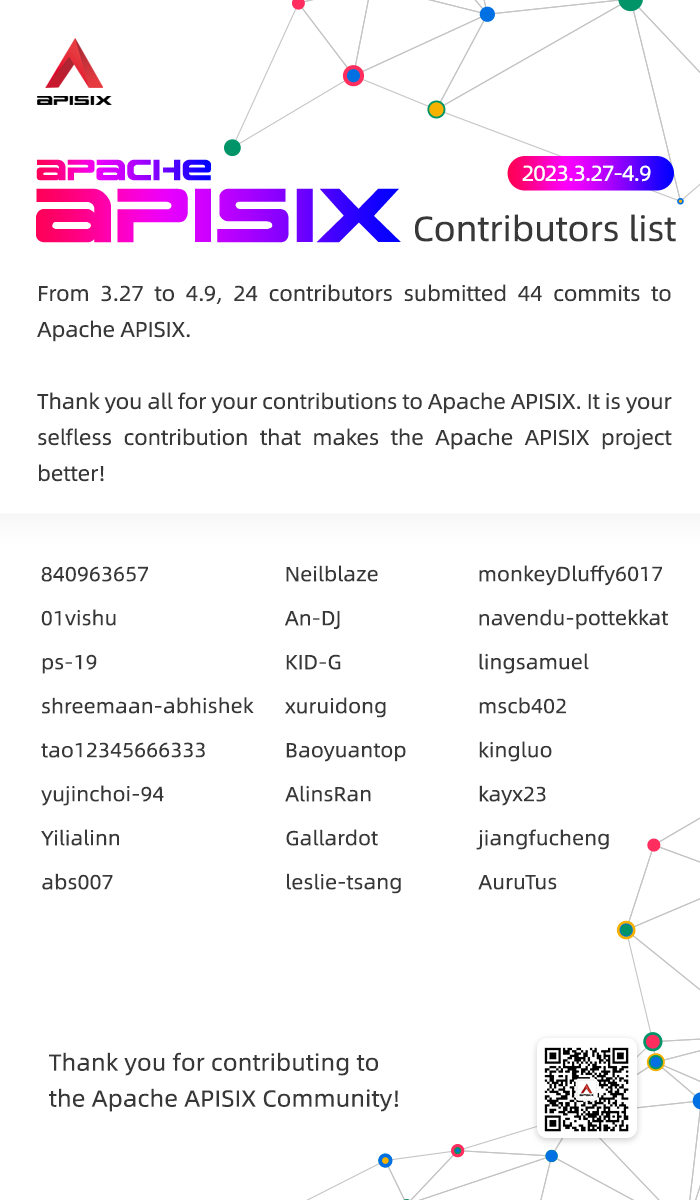Select contributor leslie-tsang
Viewport: 700px width, 1200px height.
[x=343, y=882]
